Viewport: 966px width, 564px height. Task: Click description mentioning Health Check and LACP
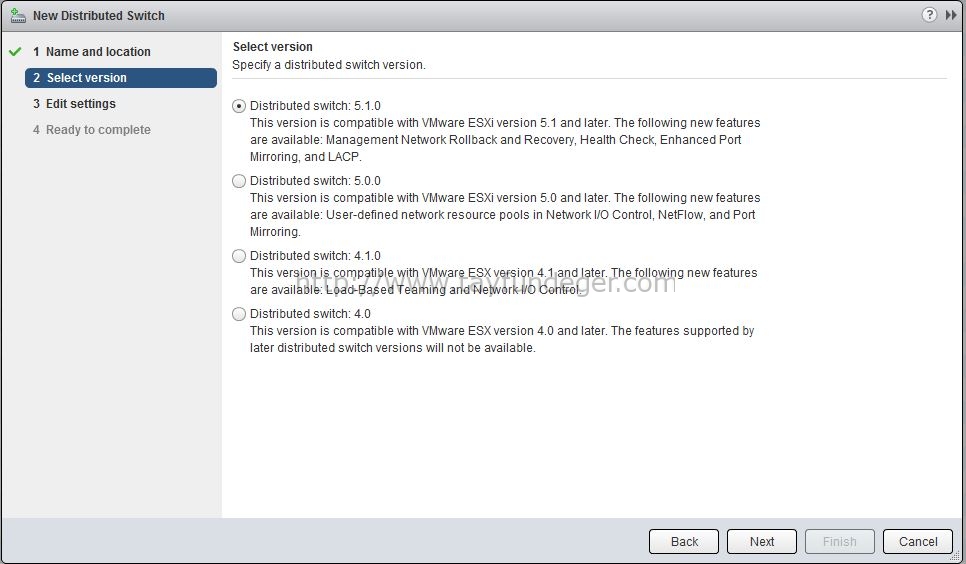(505, 140)
